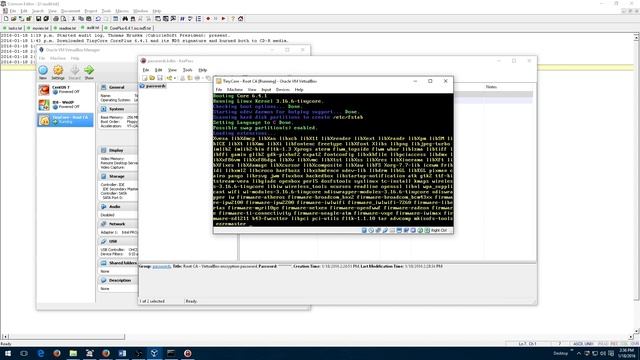Screen dimensions: 640x360
Task: Click the green Show arrow in VirtualBox Manager
Action: pyautogui.click(x=89, y=72)
